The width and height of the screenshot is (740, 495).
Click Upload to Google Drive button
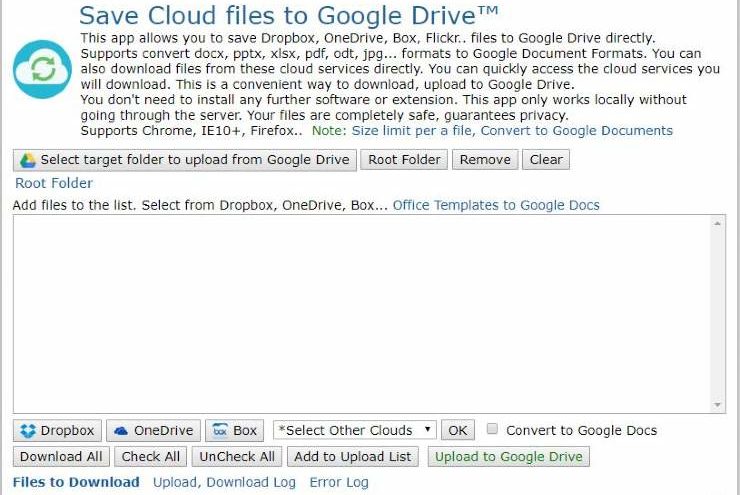point(509,457)
